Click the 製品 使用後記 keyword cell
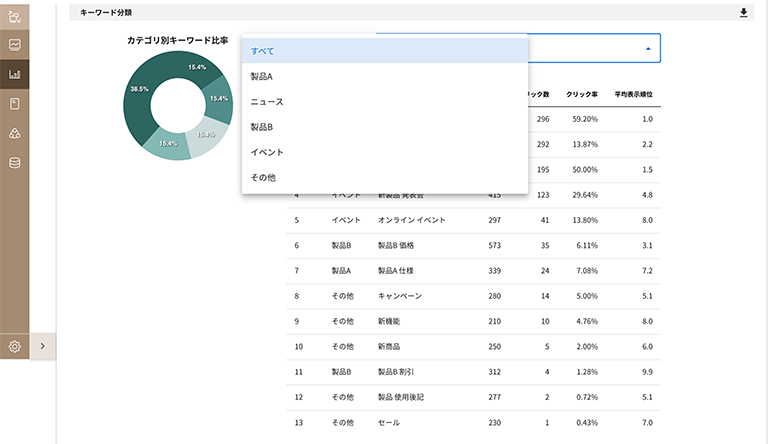 tap(401, 397)
